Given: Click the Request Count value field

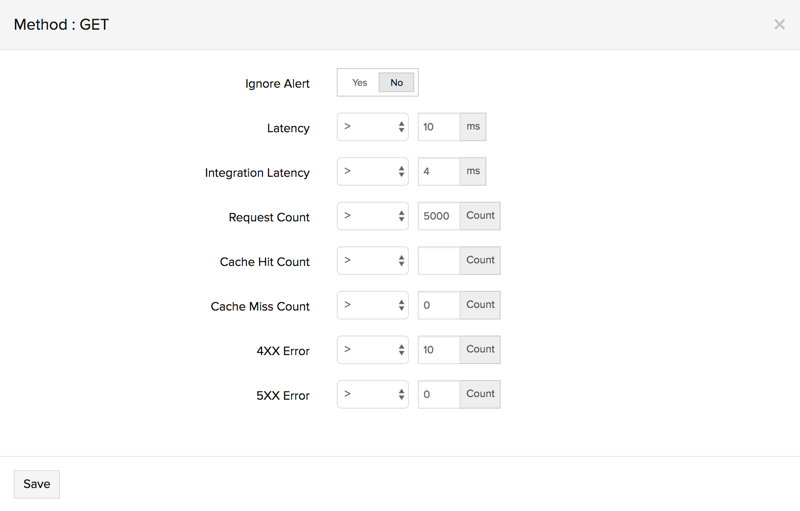Looking at the screenshot, I should [438, 217].
